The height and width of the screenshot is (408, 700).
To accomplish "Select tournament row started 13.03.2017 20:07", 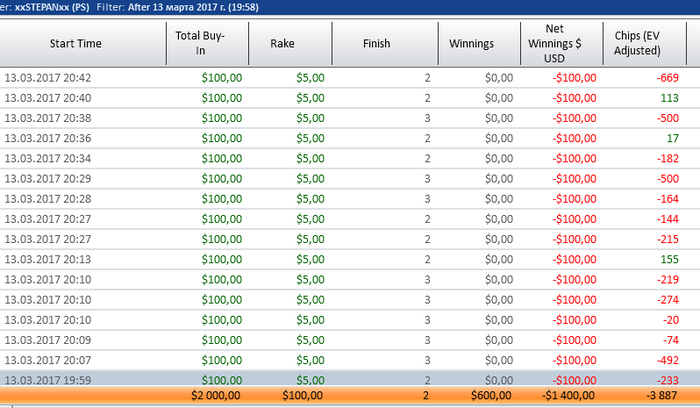I will click(x=350, y=360).
